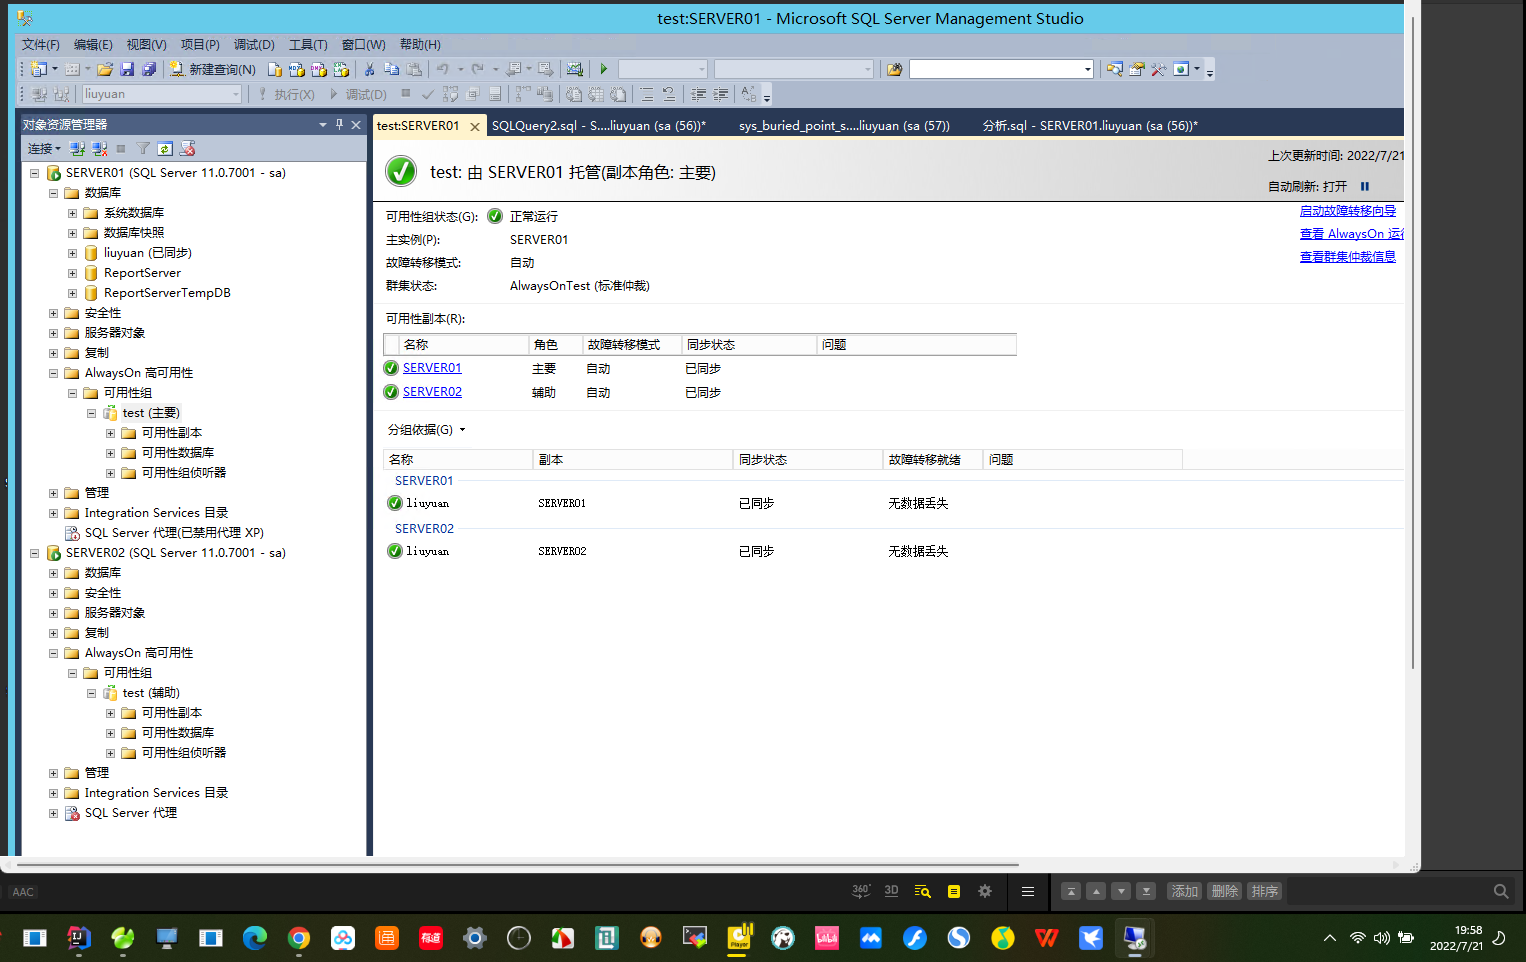Click the Chrome taskbar icon

(x=299, y=938)
